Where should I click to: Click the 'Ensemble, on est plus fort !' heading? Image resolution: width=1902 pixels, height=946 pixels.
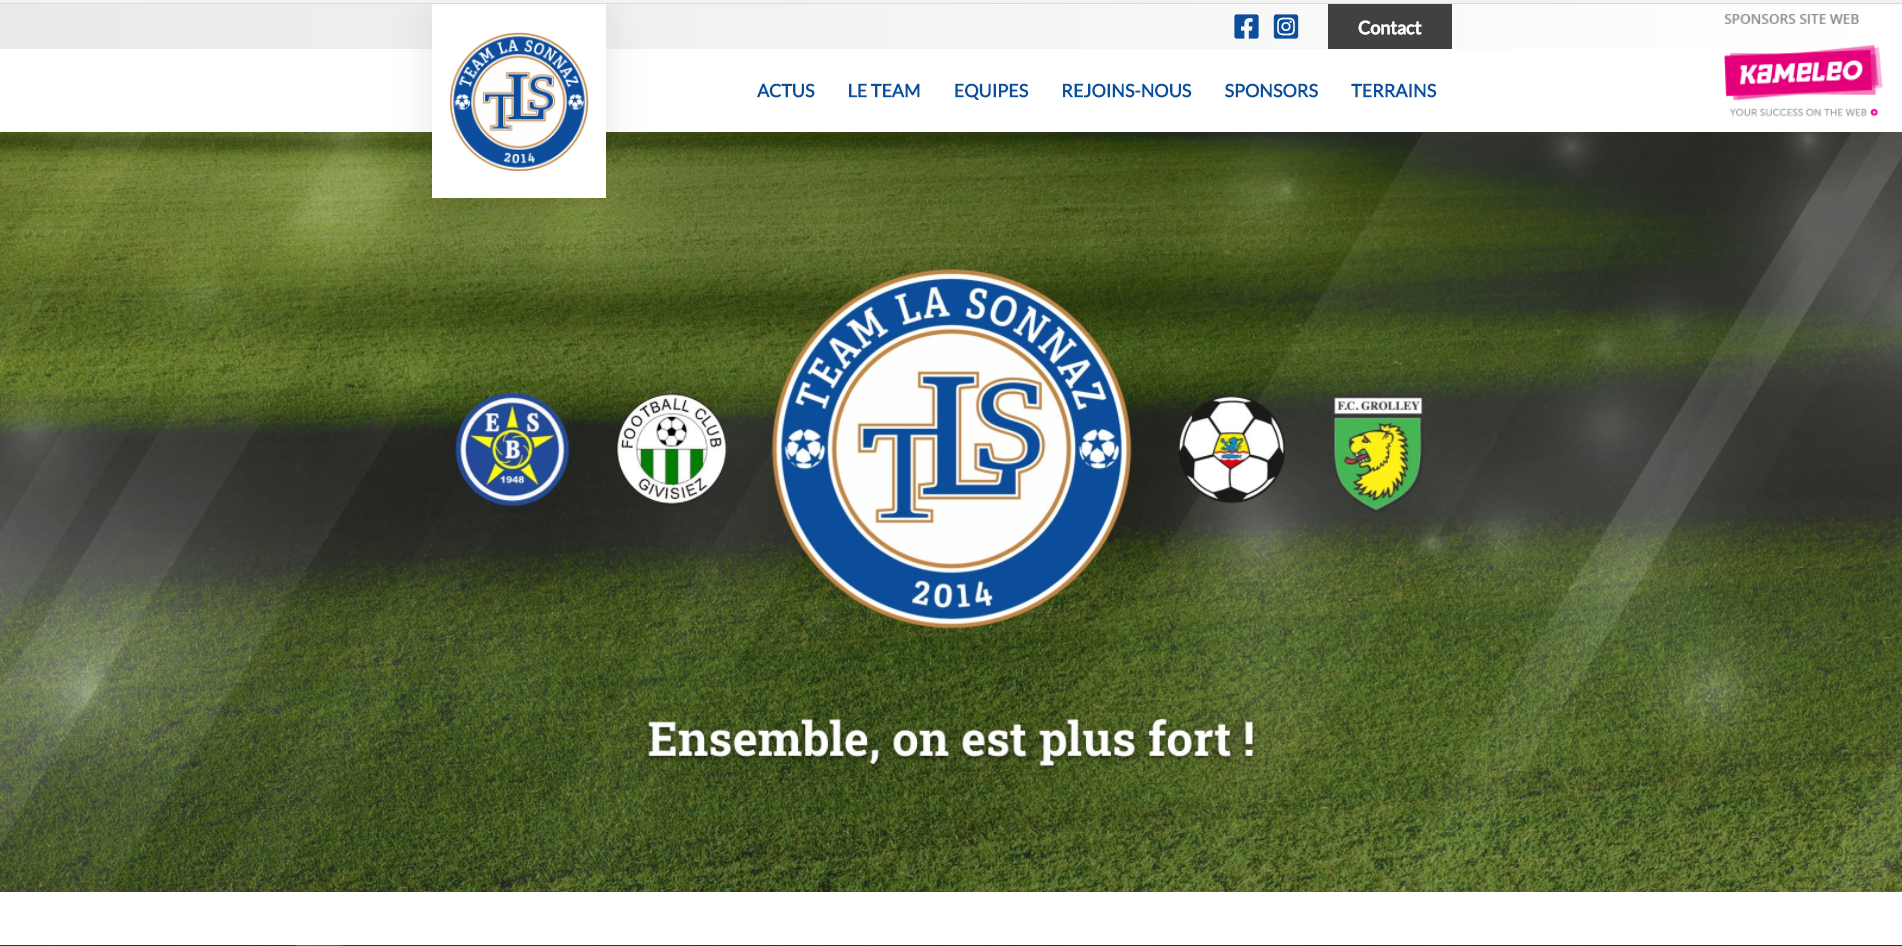951,740
